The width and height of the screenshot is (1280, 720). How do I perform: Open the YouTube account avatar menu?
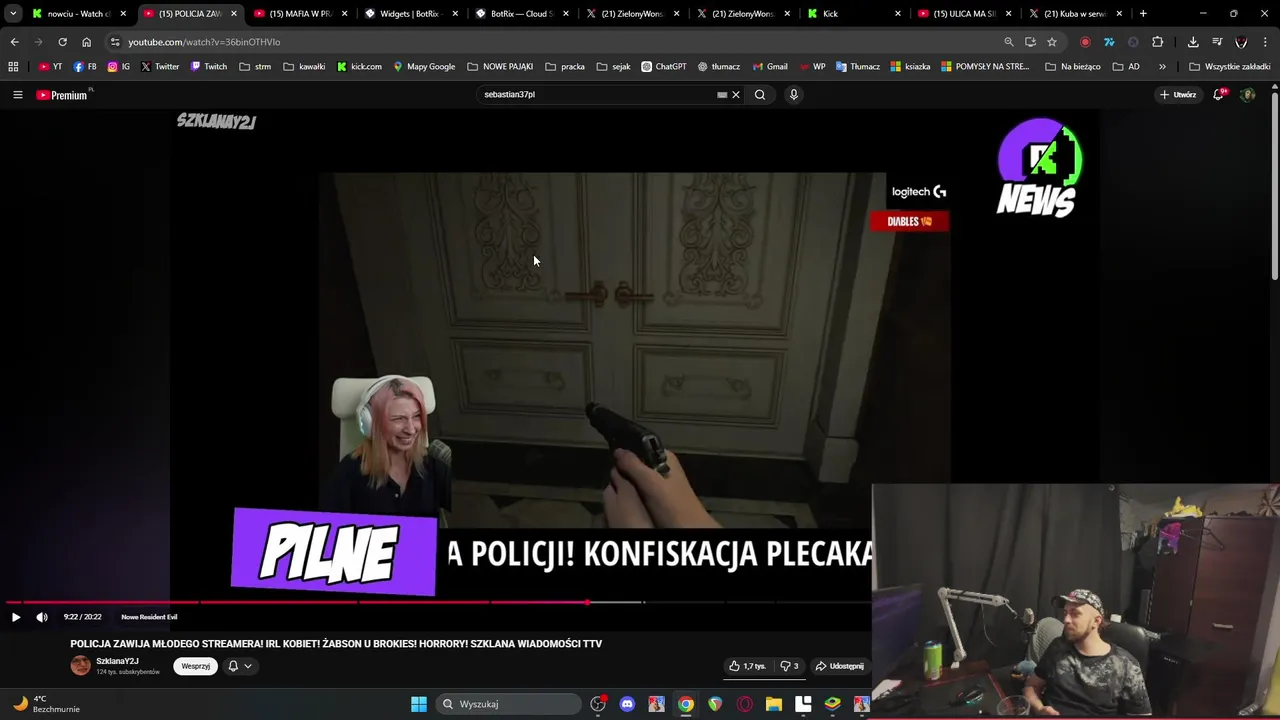point(1248,95)
